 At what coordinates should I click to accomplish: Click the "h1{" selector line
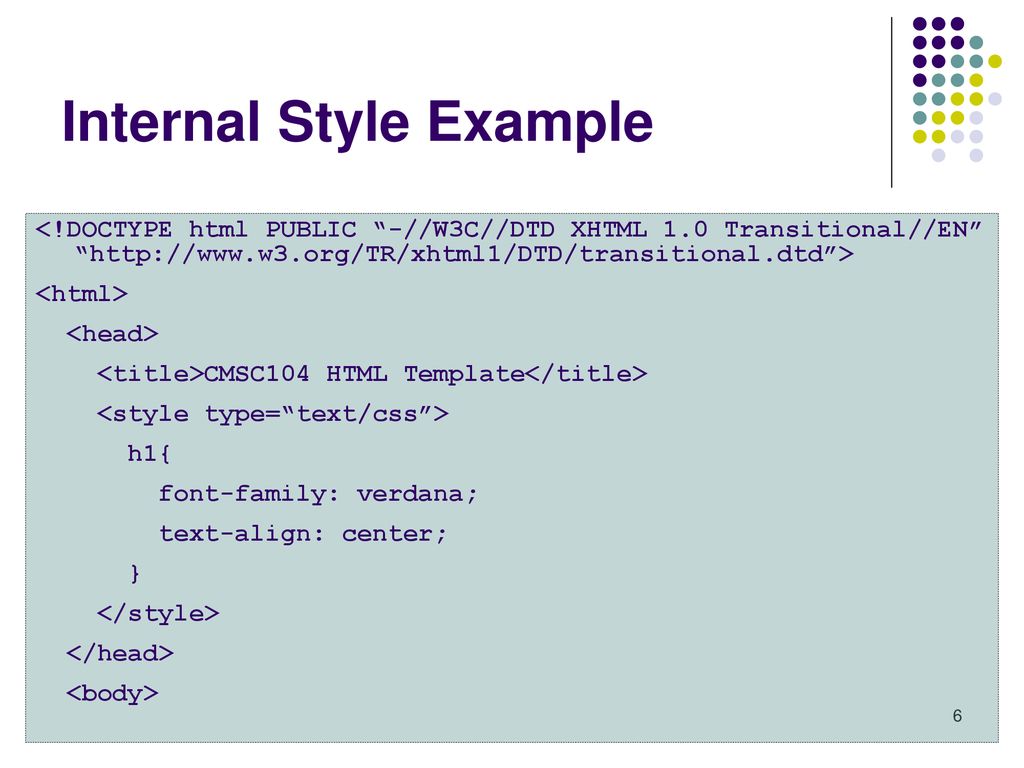(149, 453)
